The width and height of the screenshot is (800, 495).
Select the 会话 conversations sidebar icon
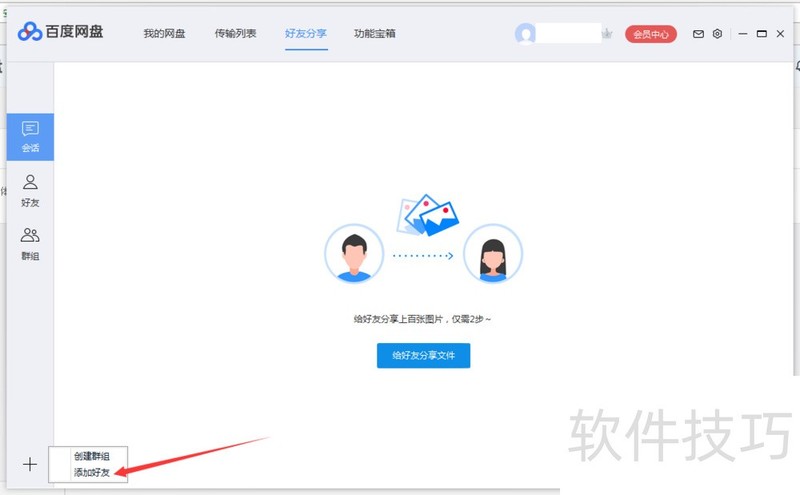(30, 137)
